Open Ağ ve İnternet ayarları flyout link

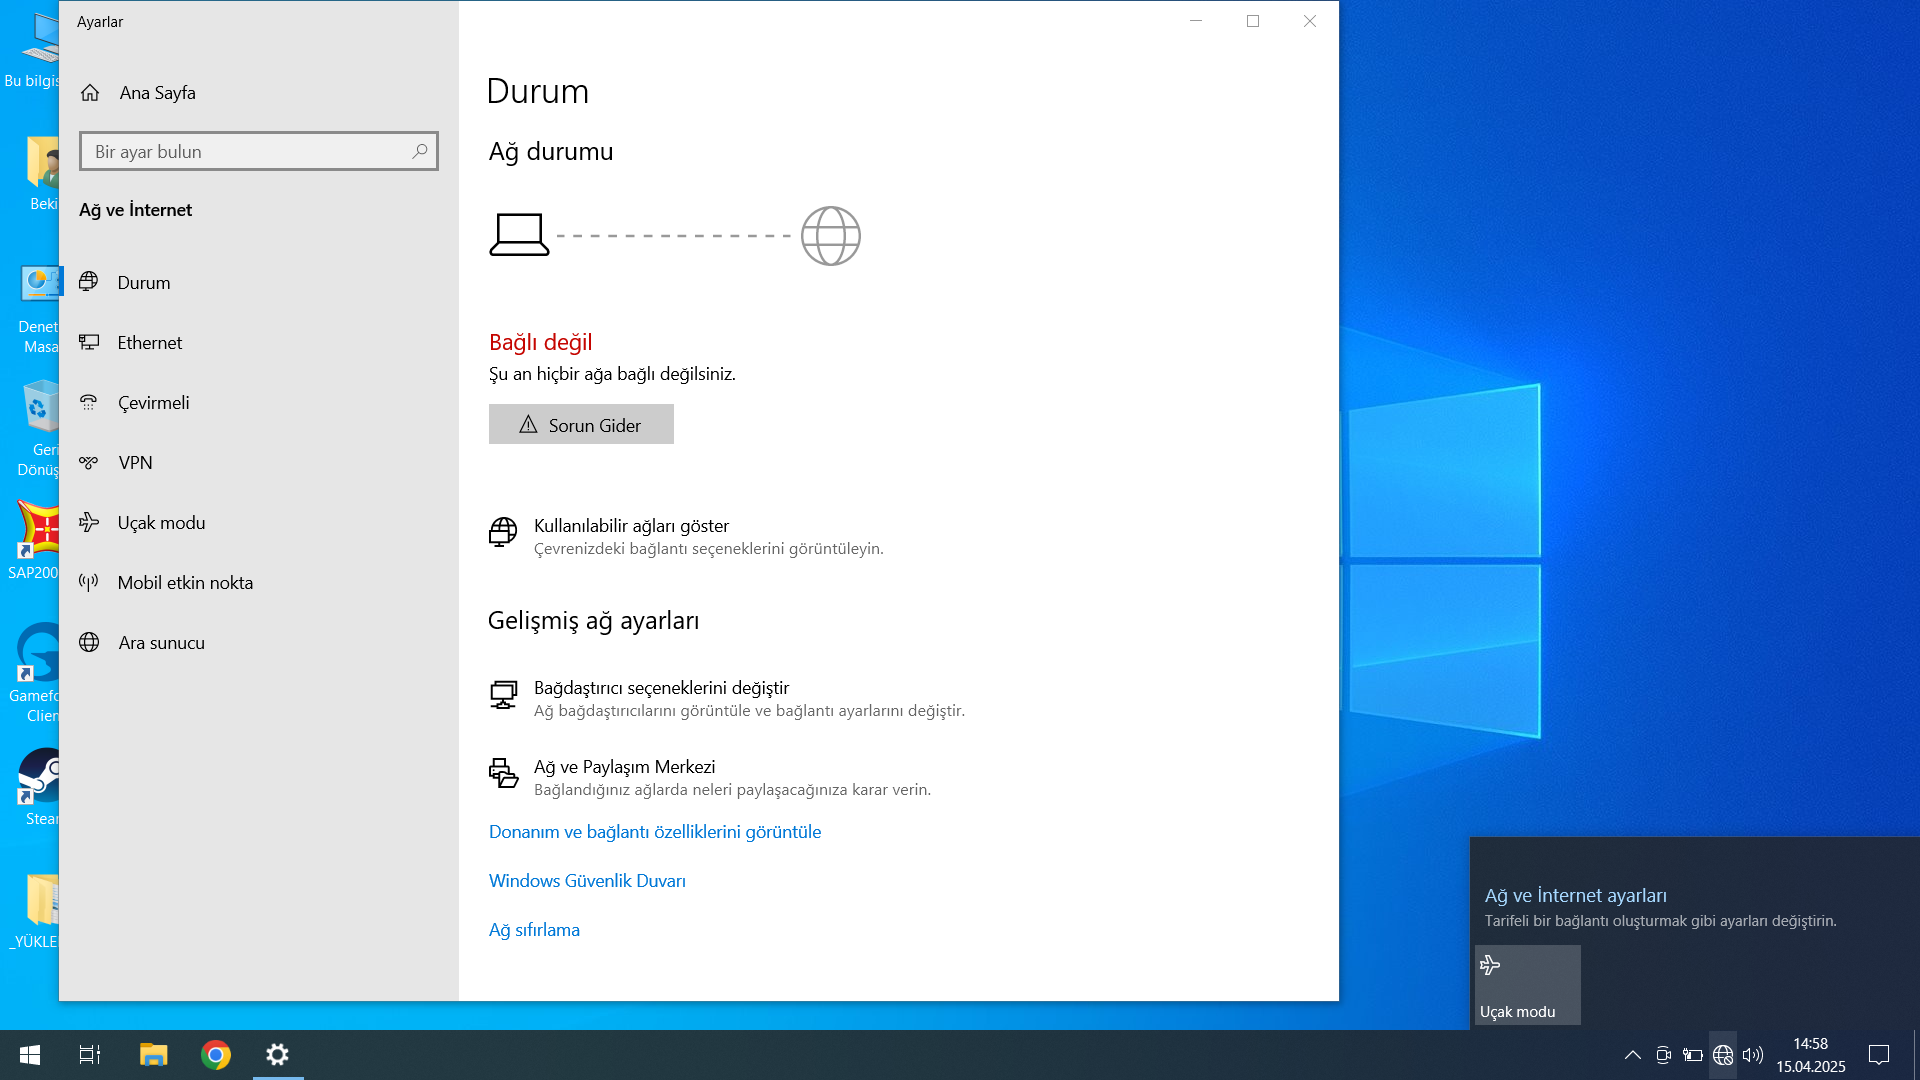[x=1575, y=896]
